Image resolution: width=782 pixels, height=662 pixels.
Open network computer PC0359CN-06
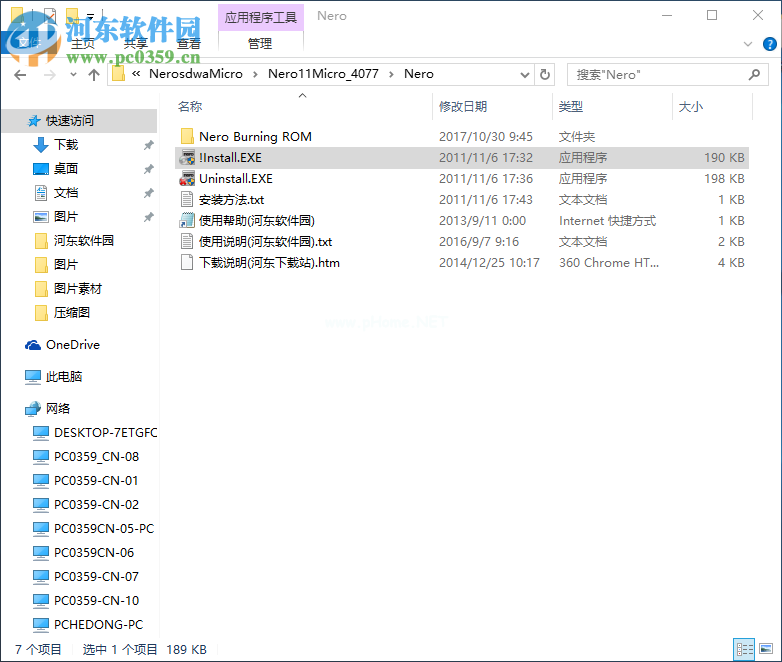[x=94, y=552]
